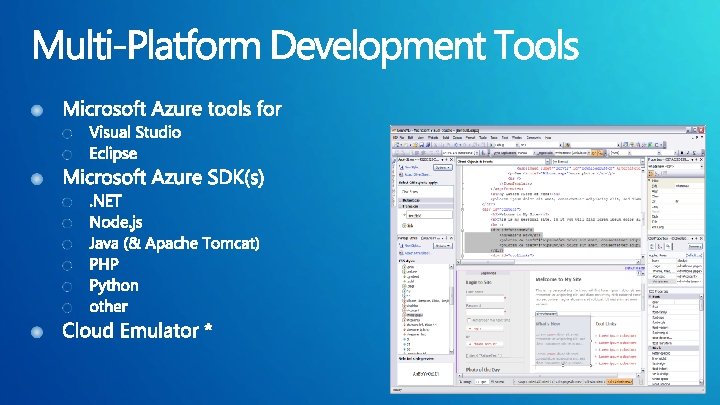Click the 'PHP' sub-bullet text
Image resolution: width=720 pixels, height=405 pixels.
tap(104, 264)
